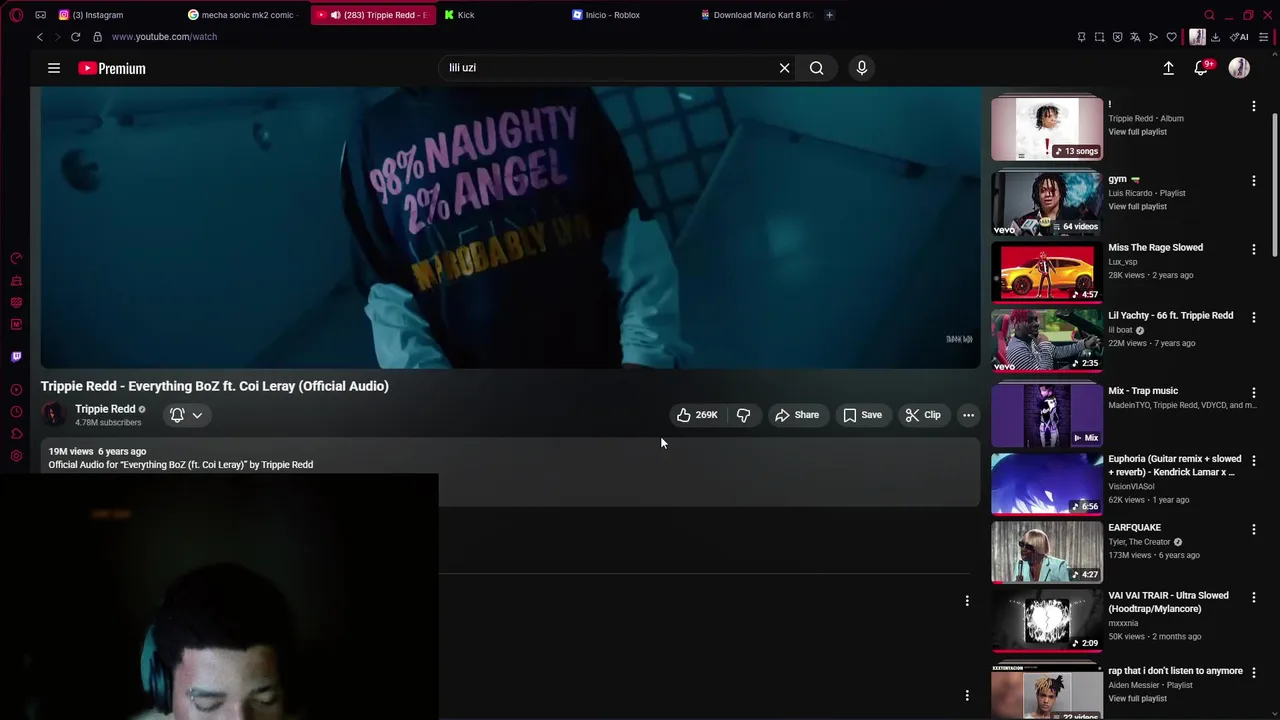Open History clock in sidebar

coord(16,412)
